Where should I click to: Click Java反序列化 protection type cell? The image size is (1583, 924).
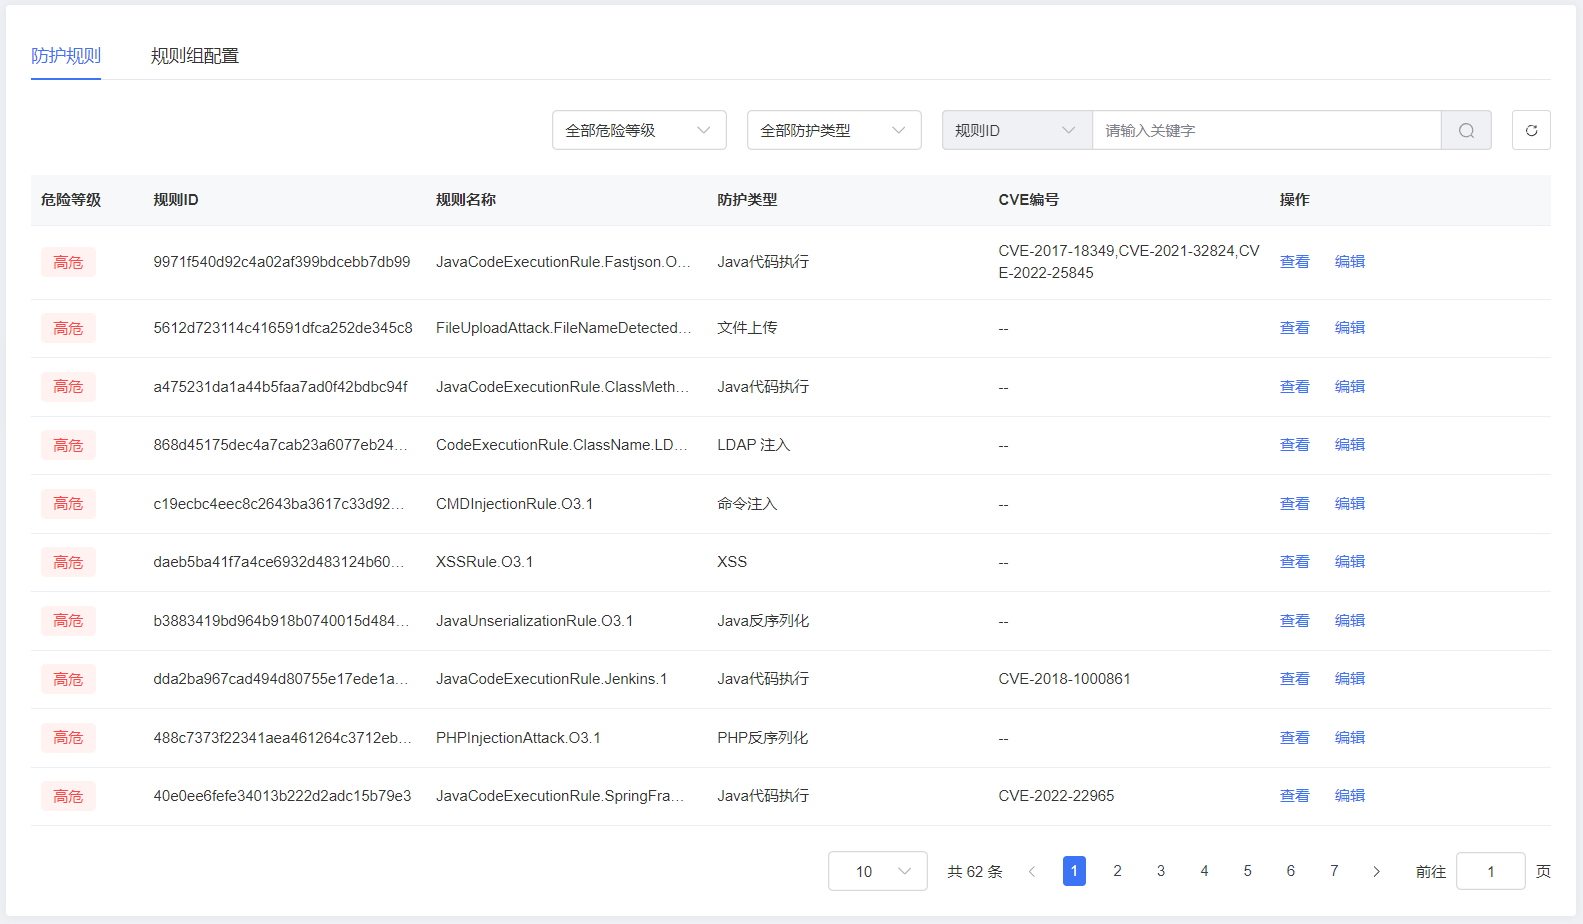click(763, 621)
